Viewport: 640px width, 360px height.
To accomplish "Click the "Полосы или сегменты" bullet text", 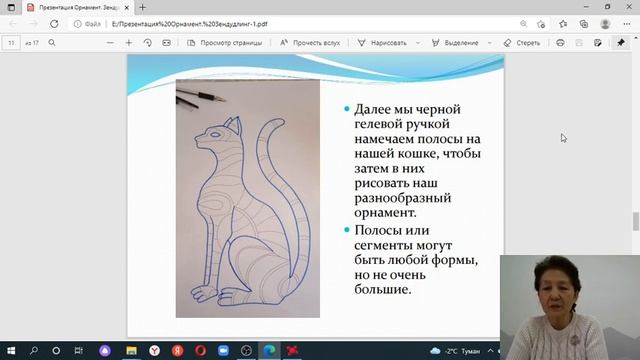I will pos(416,260).
